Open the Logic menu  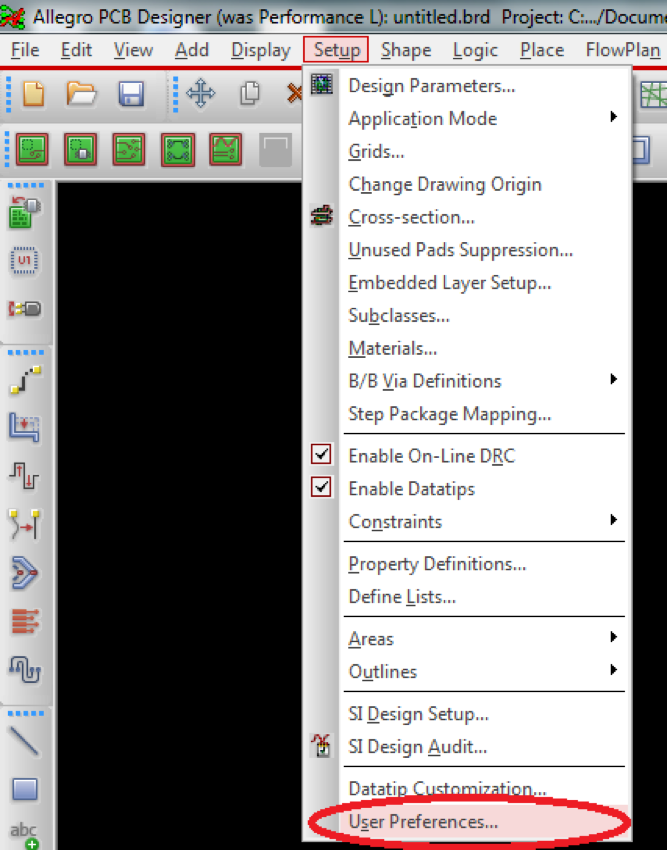[476, 50]
